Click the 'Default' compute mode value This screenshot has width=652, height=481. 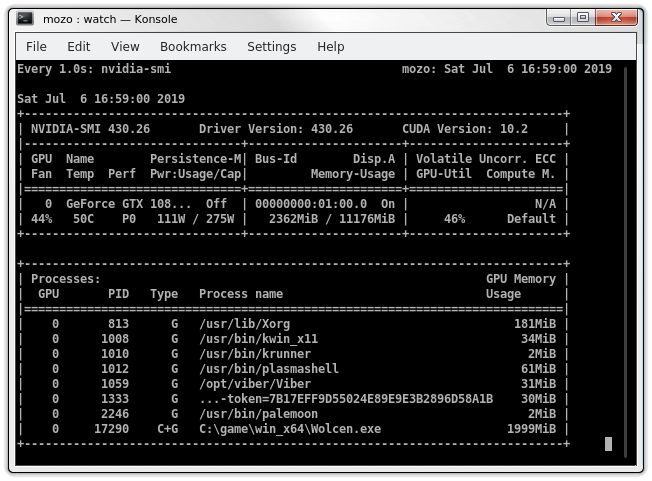pyautogui.click(x=531, y=219)
